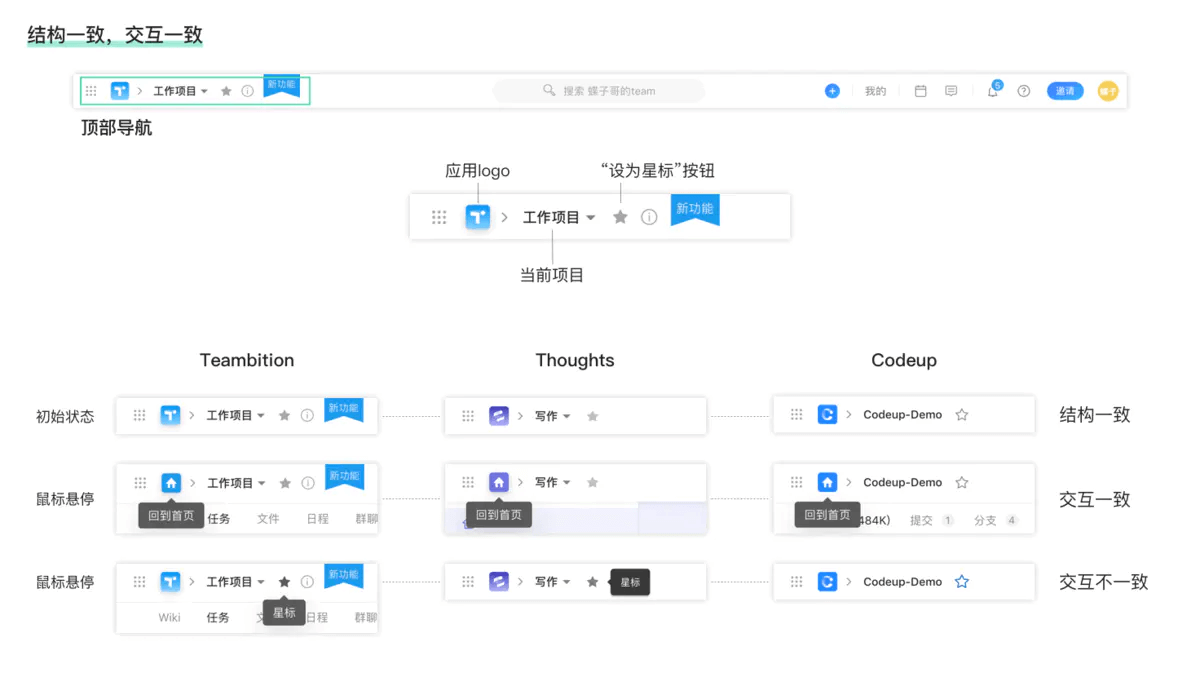Click the Thoughts logo in the 初始状态 Thoughts bar
1200x673 pixels.
tap(499, 416)
